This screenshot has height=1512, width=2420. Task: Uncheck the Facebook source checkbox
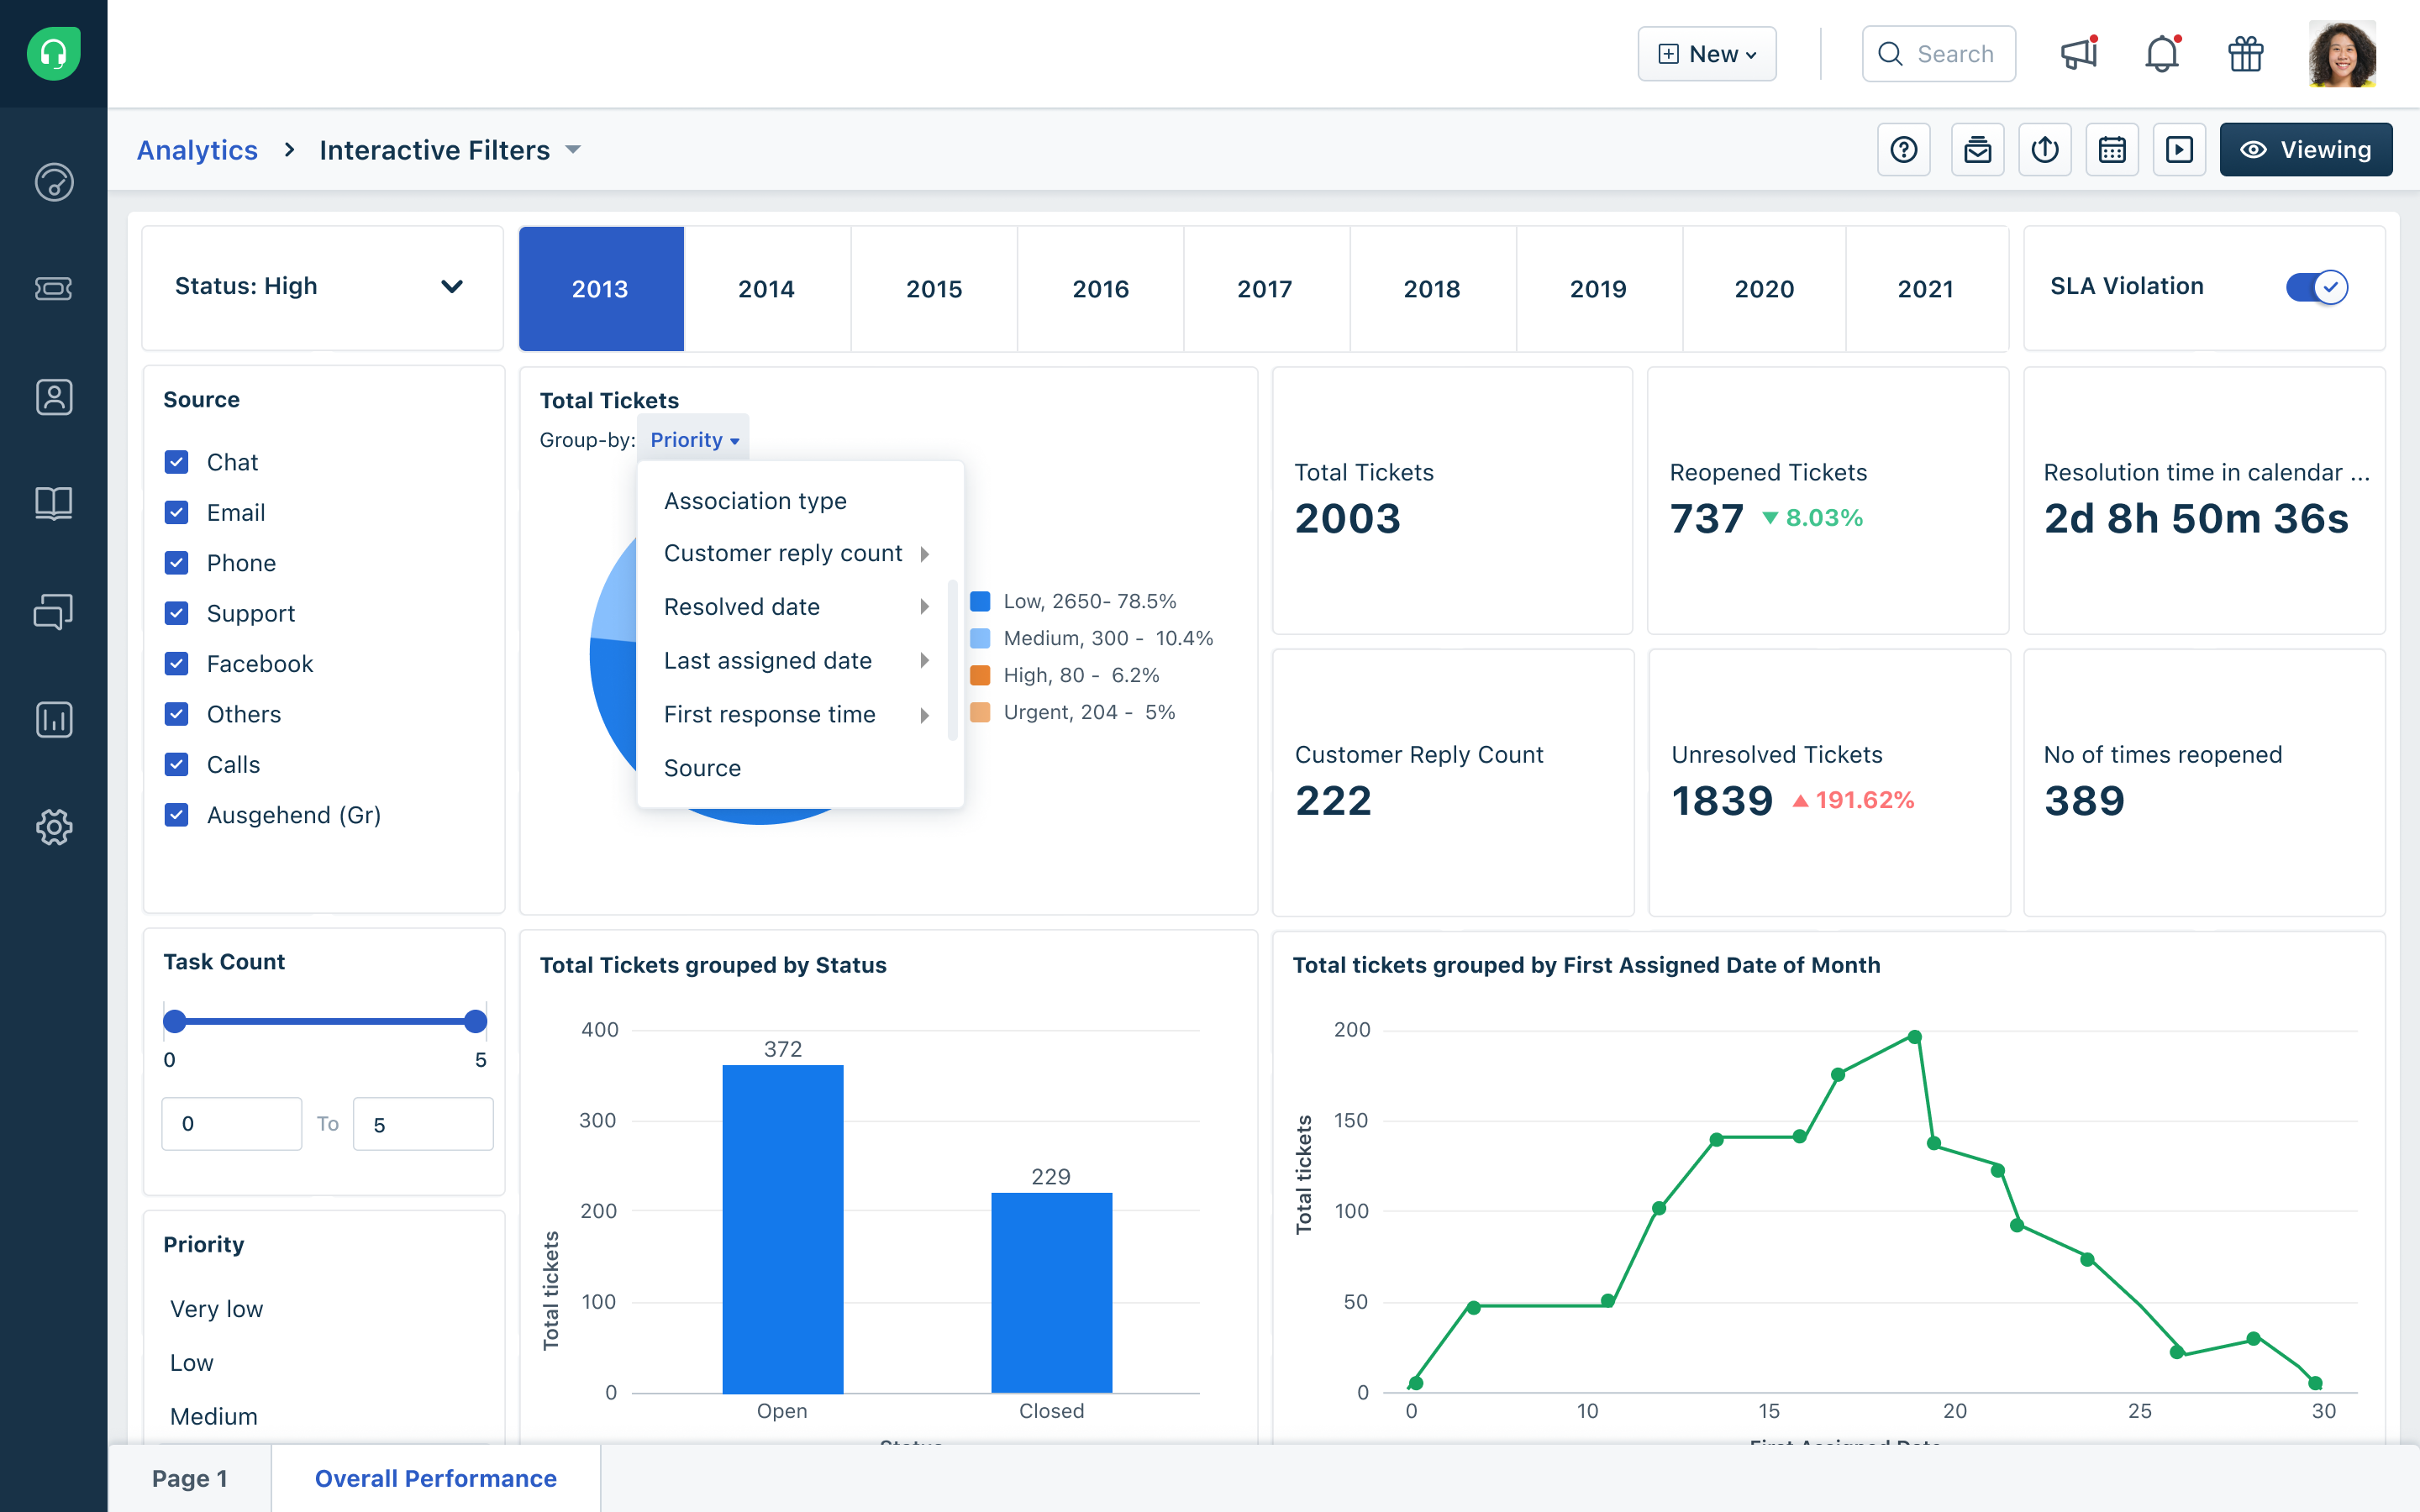[x=177, y=663]
